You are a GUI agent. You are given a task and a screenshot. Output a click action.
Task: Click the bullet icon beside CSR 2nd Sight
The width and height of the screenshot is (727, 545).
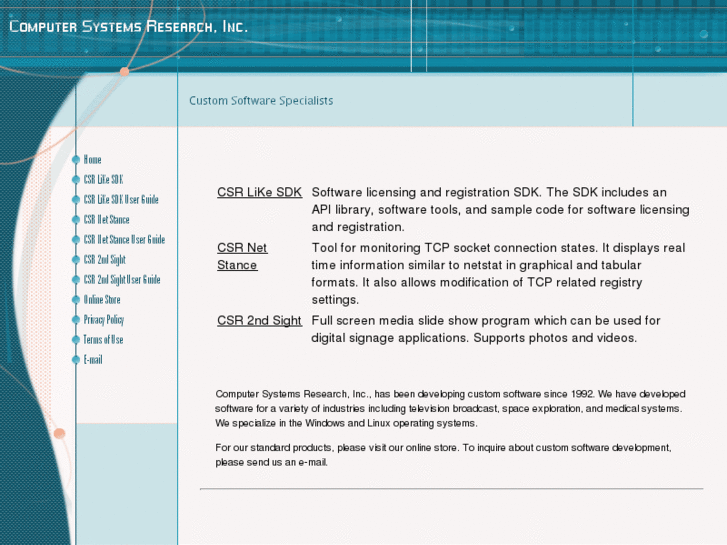pyautogui.click(x=76, y=259)
